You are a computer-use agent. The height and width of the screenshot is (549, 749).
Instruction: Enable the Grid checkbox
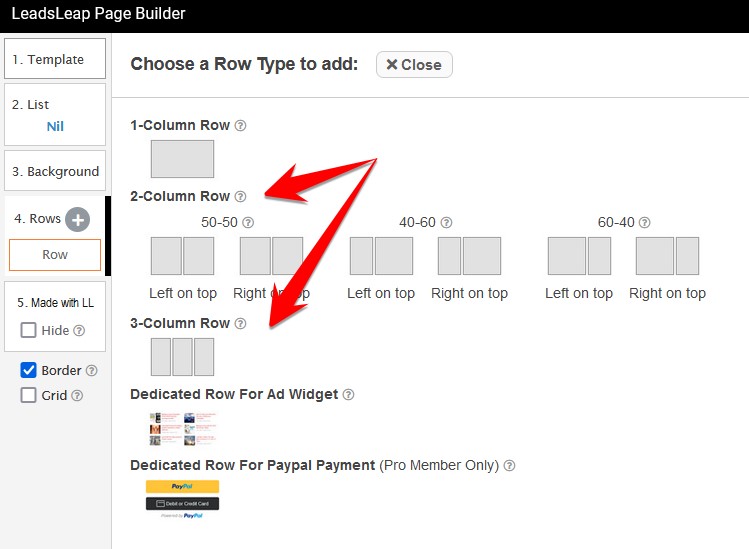point(29,395)
